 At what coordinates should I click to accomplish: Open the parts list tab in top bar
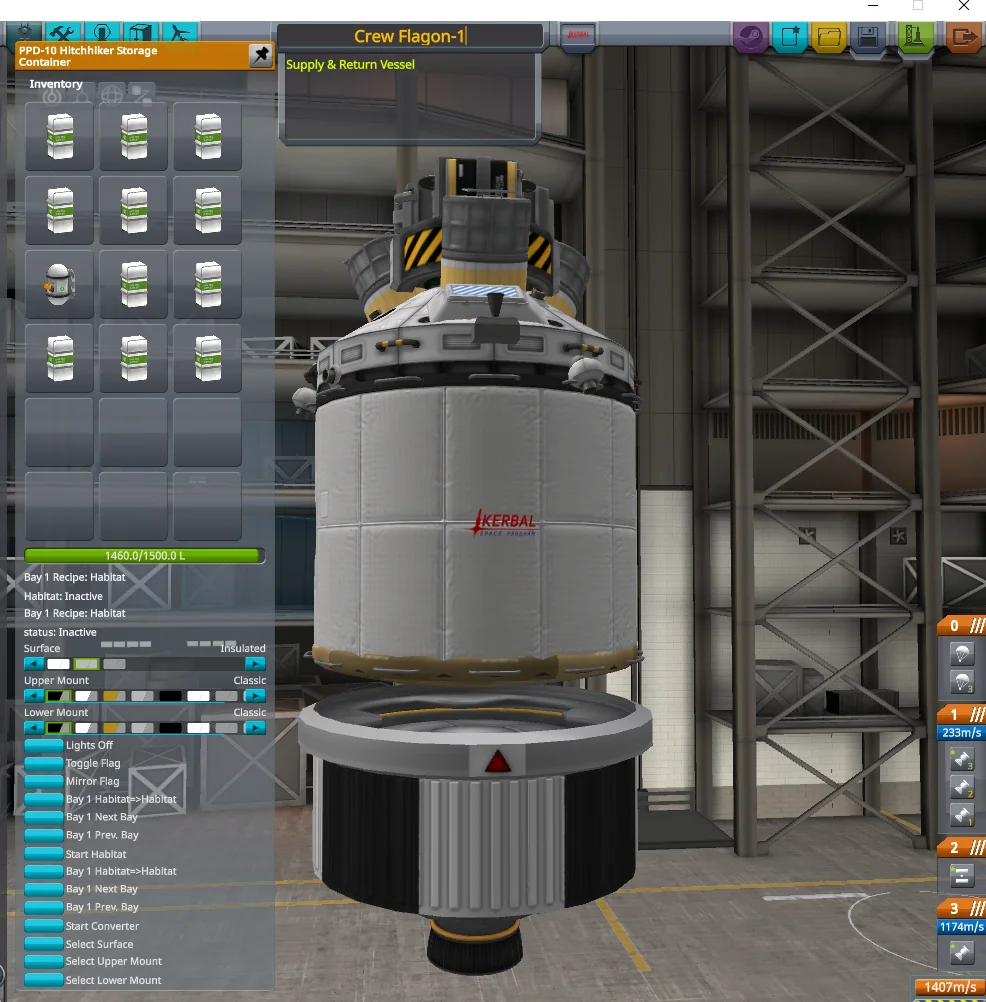(x=24, y=32)
